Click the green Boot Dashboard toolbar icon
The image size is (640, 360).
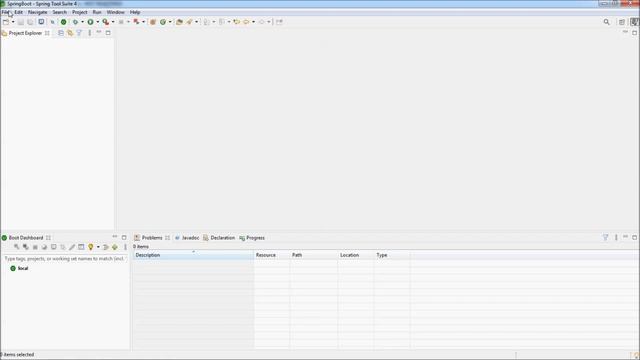click(64, 22)
